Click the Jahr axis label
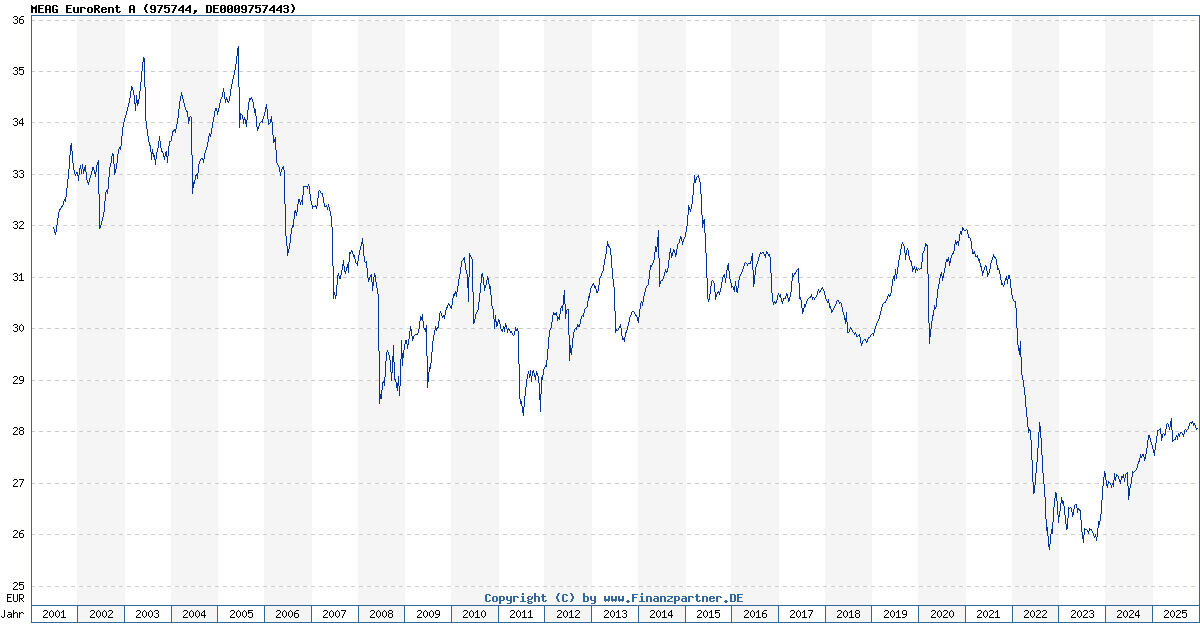The height and width of the screenshot is (630, 1200). [13, 614]
